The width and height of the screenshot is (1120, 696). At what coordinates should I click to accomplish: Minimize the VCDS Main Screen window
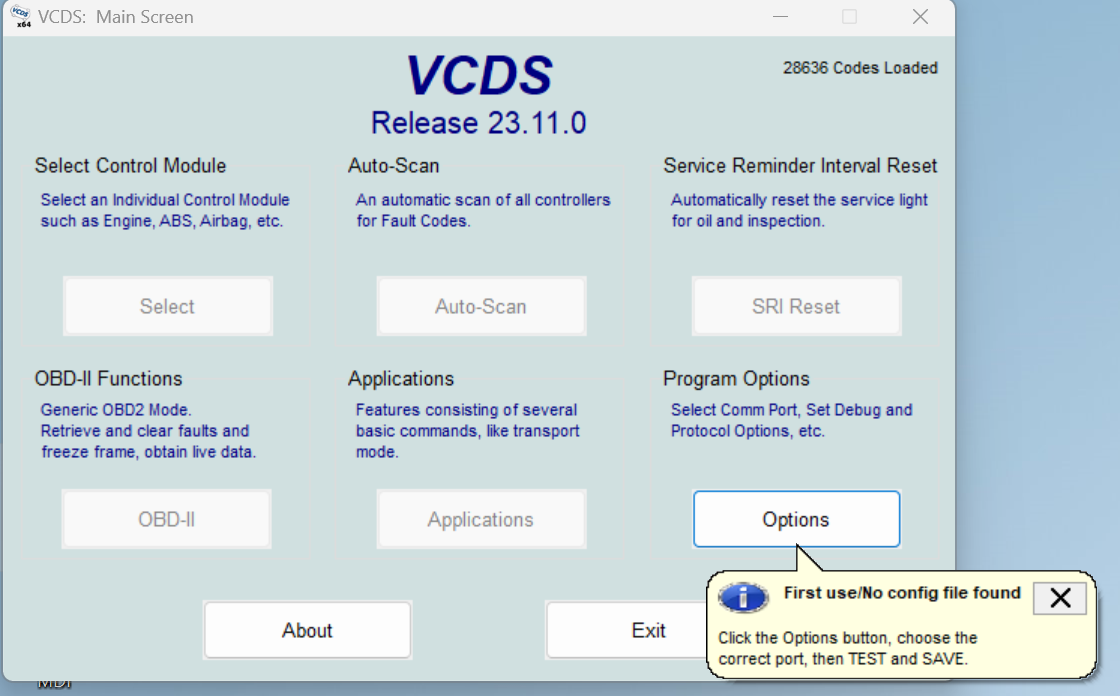click(780, 16)
